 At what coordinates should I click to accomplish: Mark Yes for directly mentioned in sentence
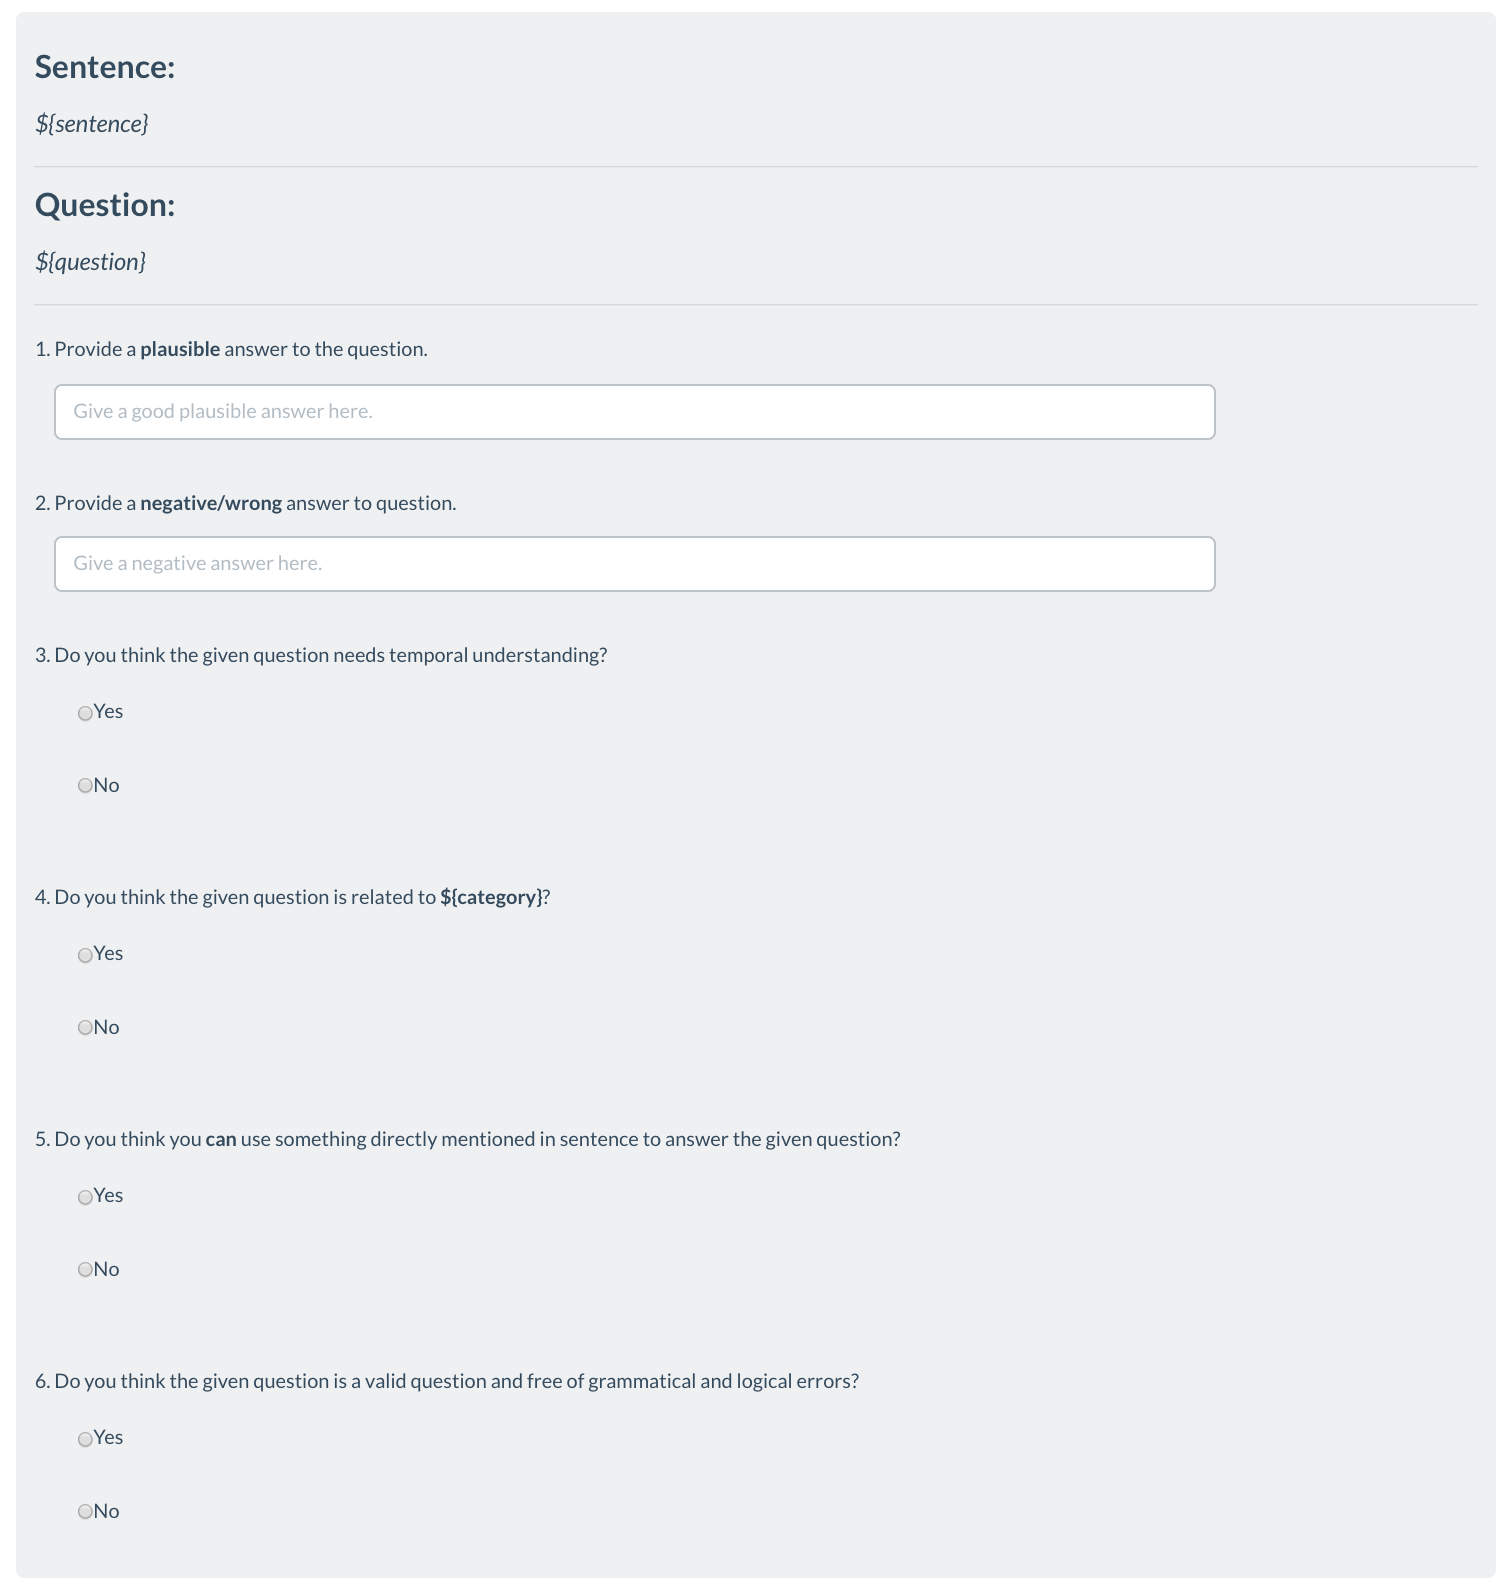pos(85,1197)
